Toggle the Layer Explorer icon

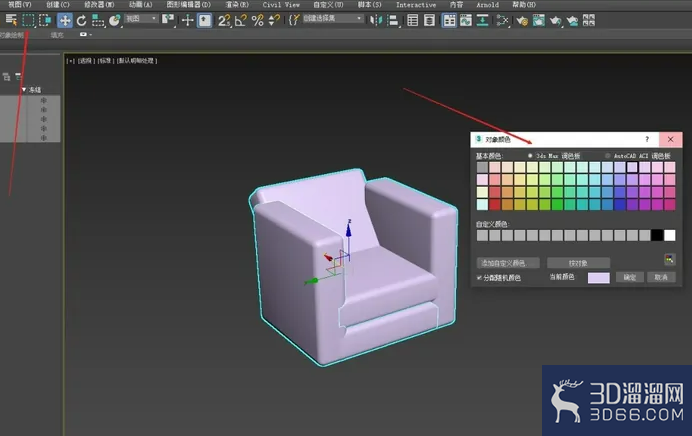pyautogui.click(x=429, y=20)
